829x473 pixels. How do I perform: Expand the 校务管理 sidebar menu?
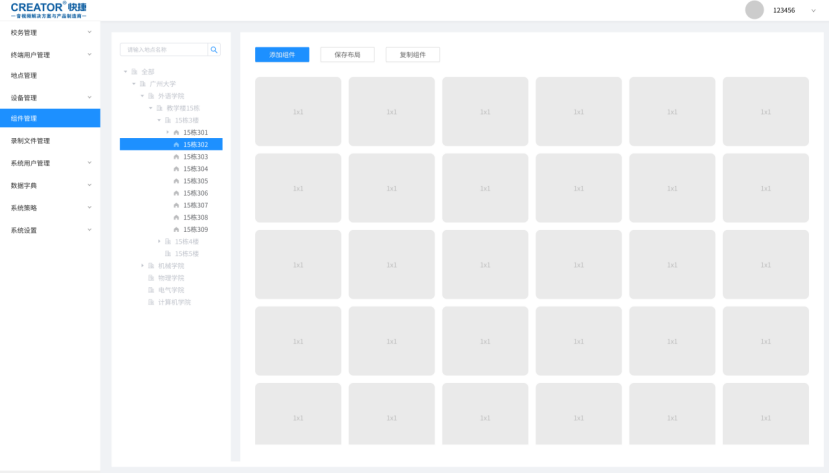pos(89,33)
